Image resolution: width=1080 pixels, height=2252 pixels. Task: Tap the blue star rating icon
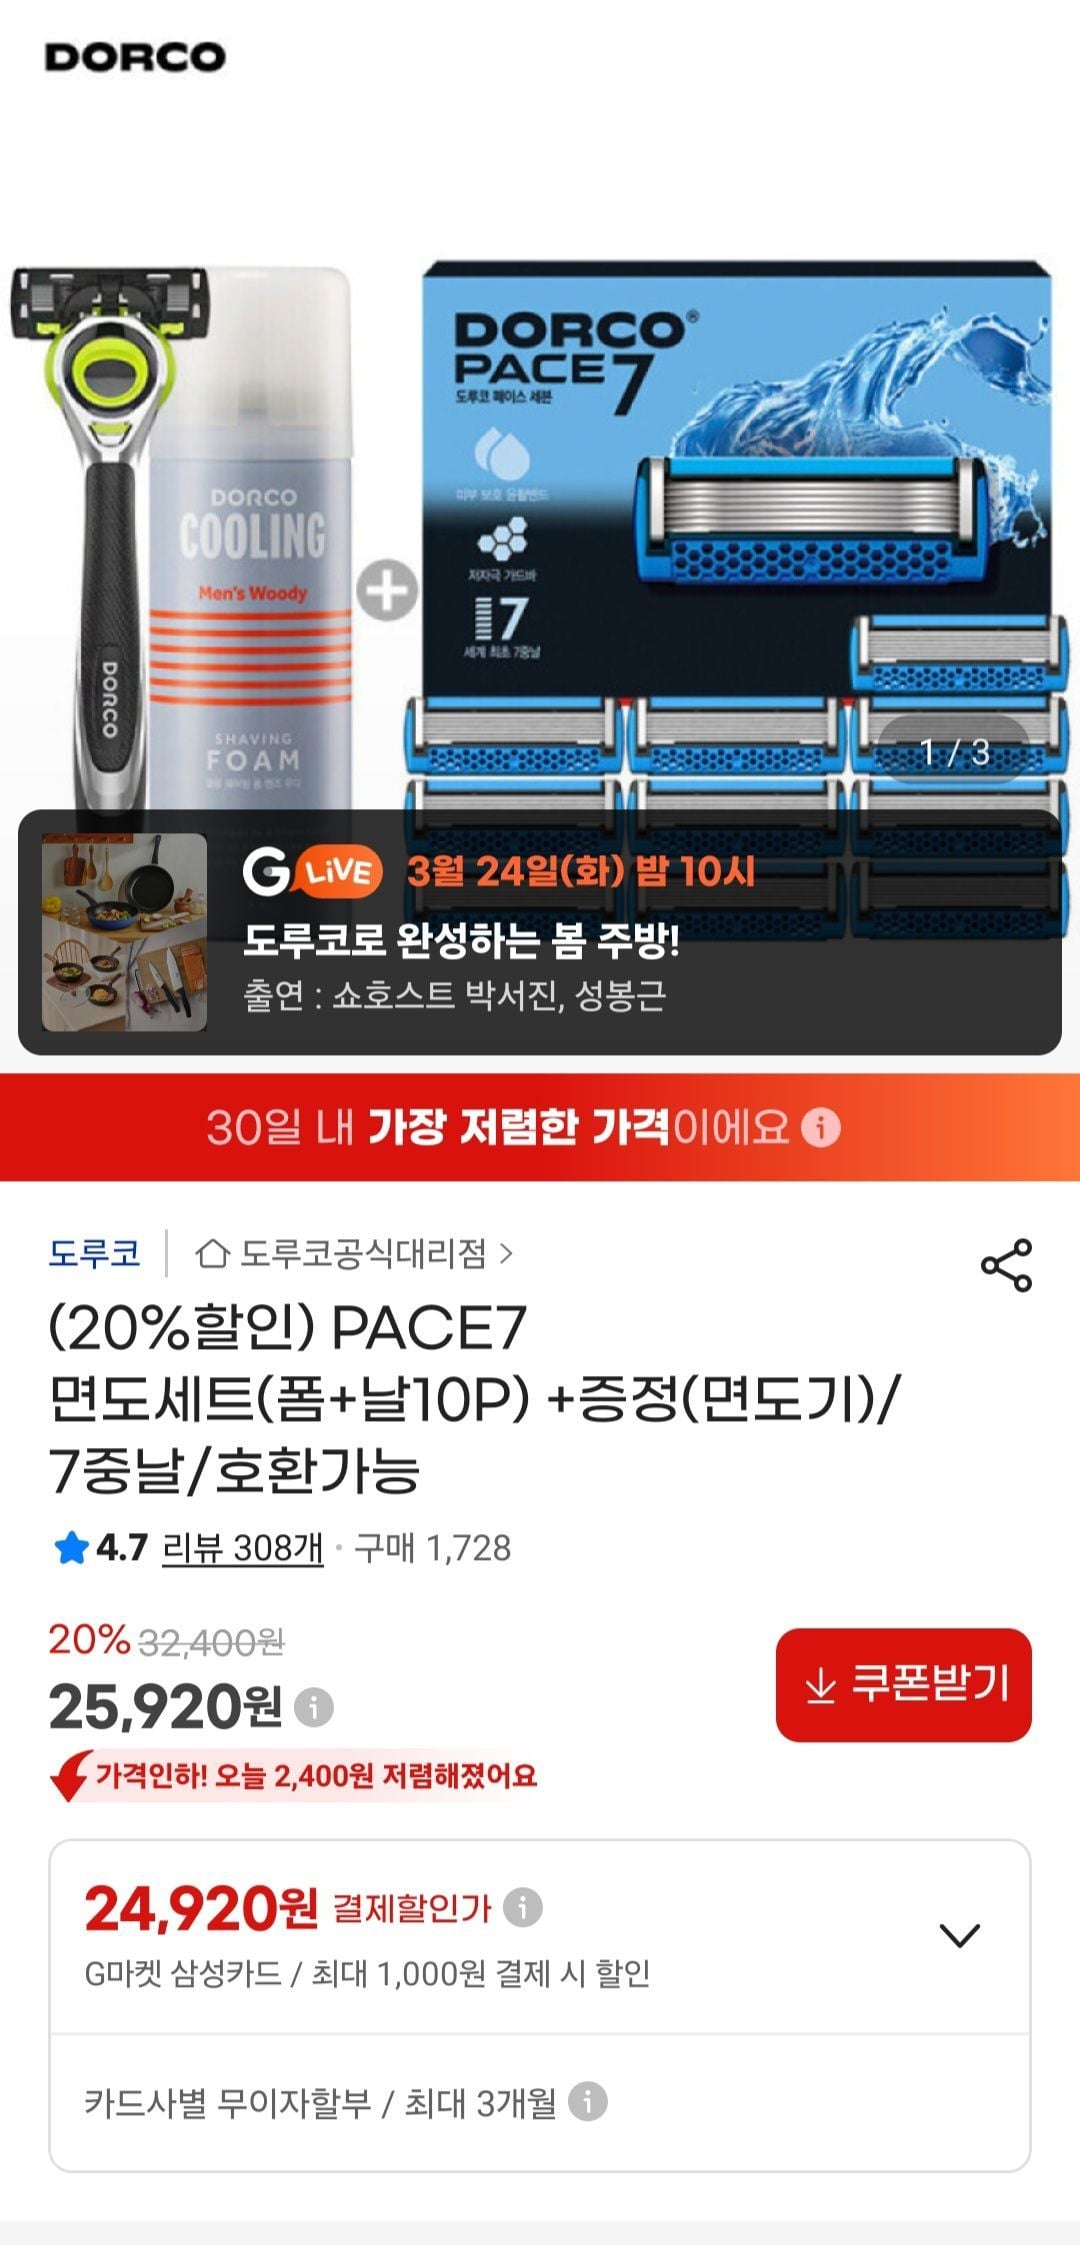click(x=70, y=1549)
